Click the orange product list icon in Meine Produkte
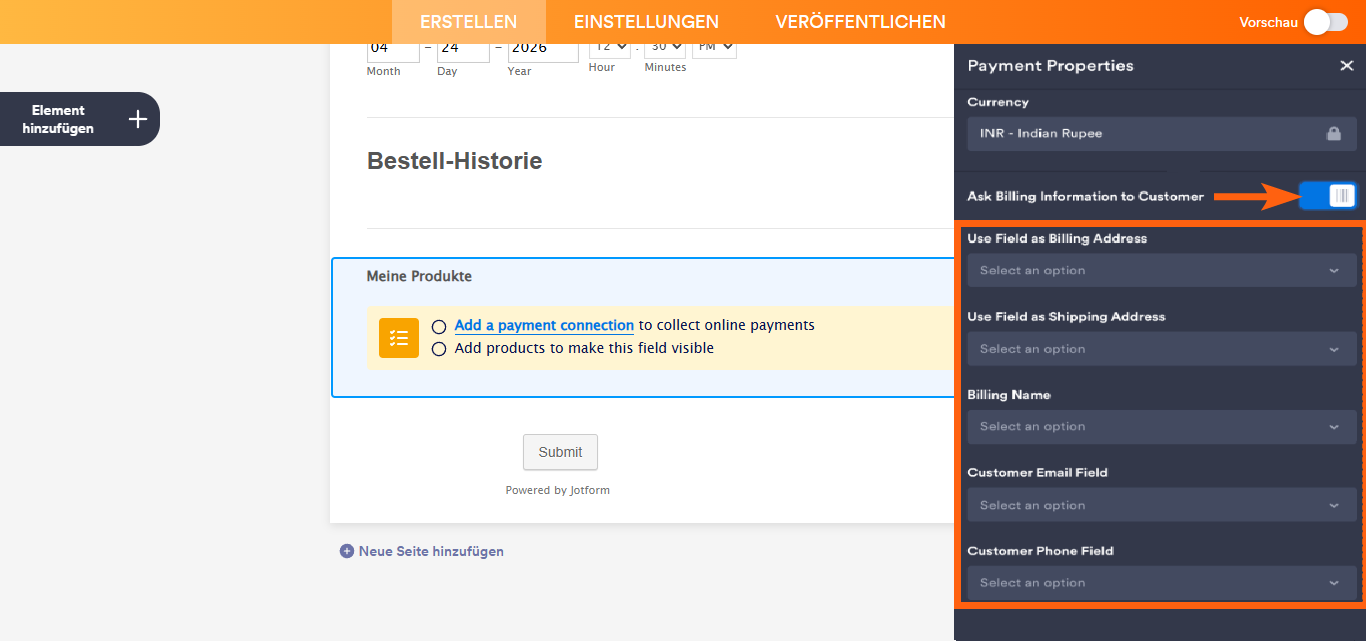Screen dimensions: 1366x641 pyautogui.click(x=398, y=338)
